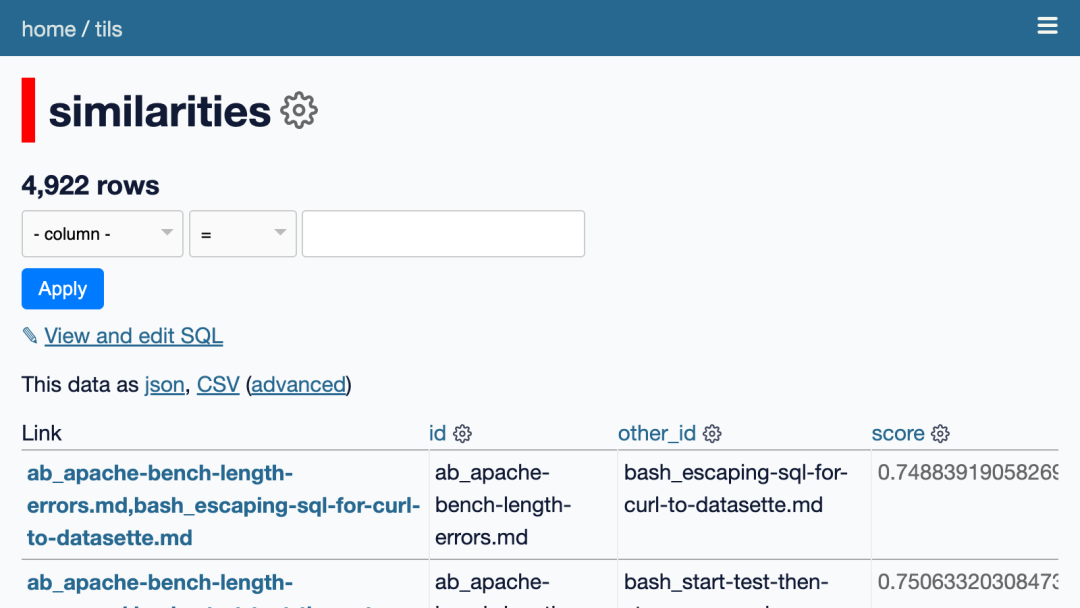Open the id column gear menu
1080x608 pixels.
[462, 434]
